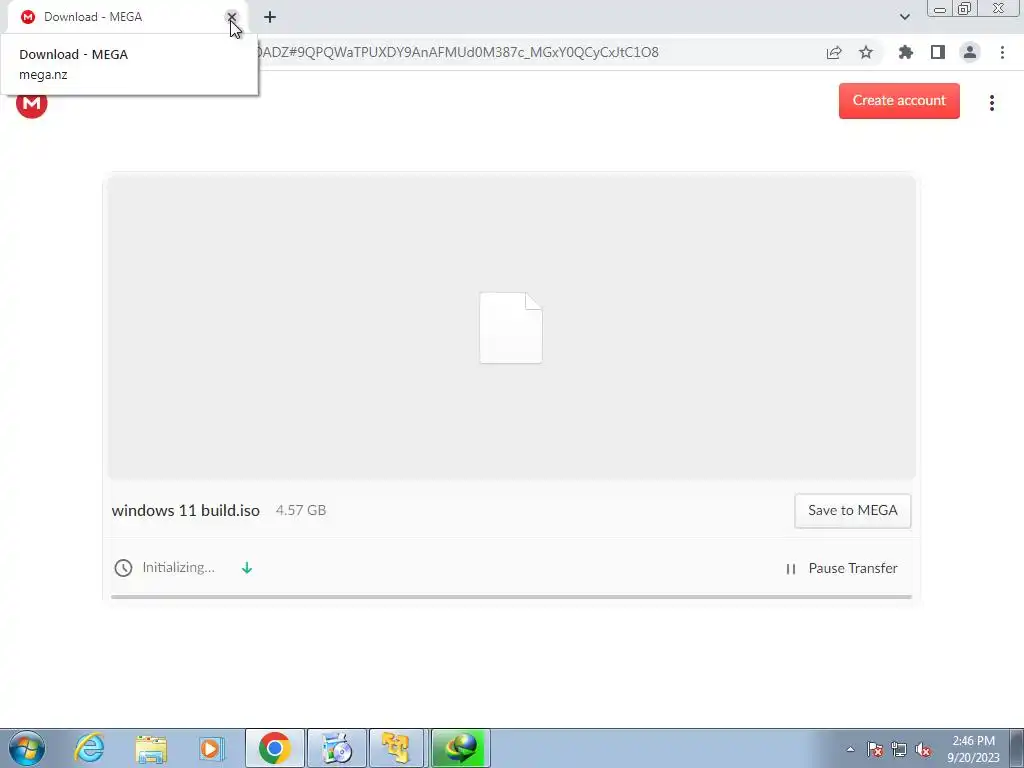Click network status tray icon
The image size is (1024, 768).
(x=899, y=749)
